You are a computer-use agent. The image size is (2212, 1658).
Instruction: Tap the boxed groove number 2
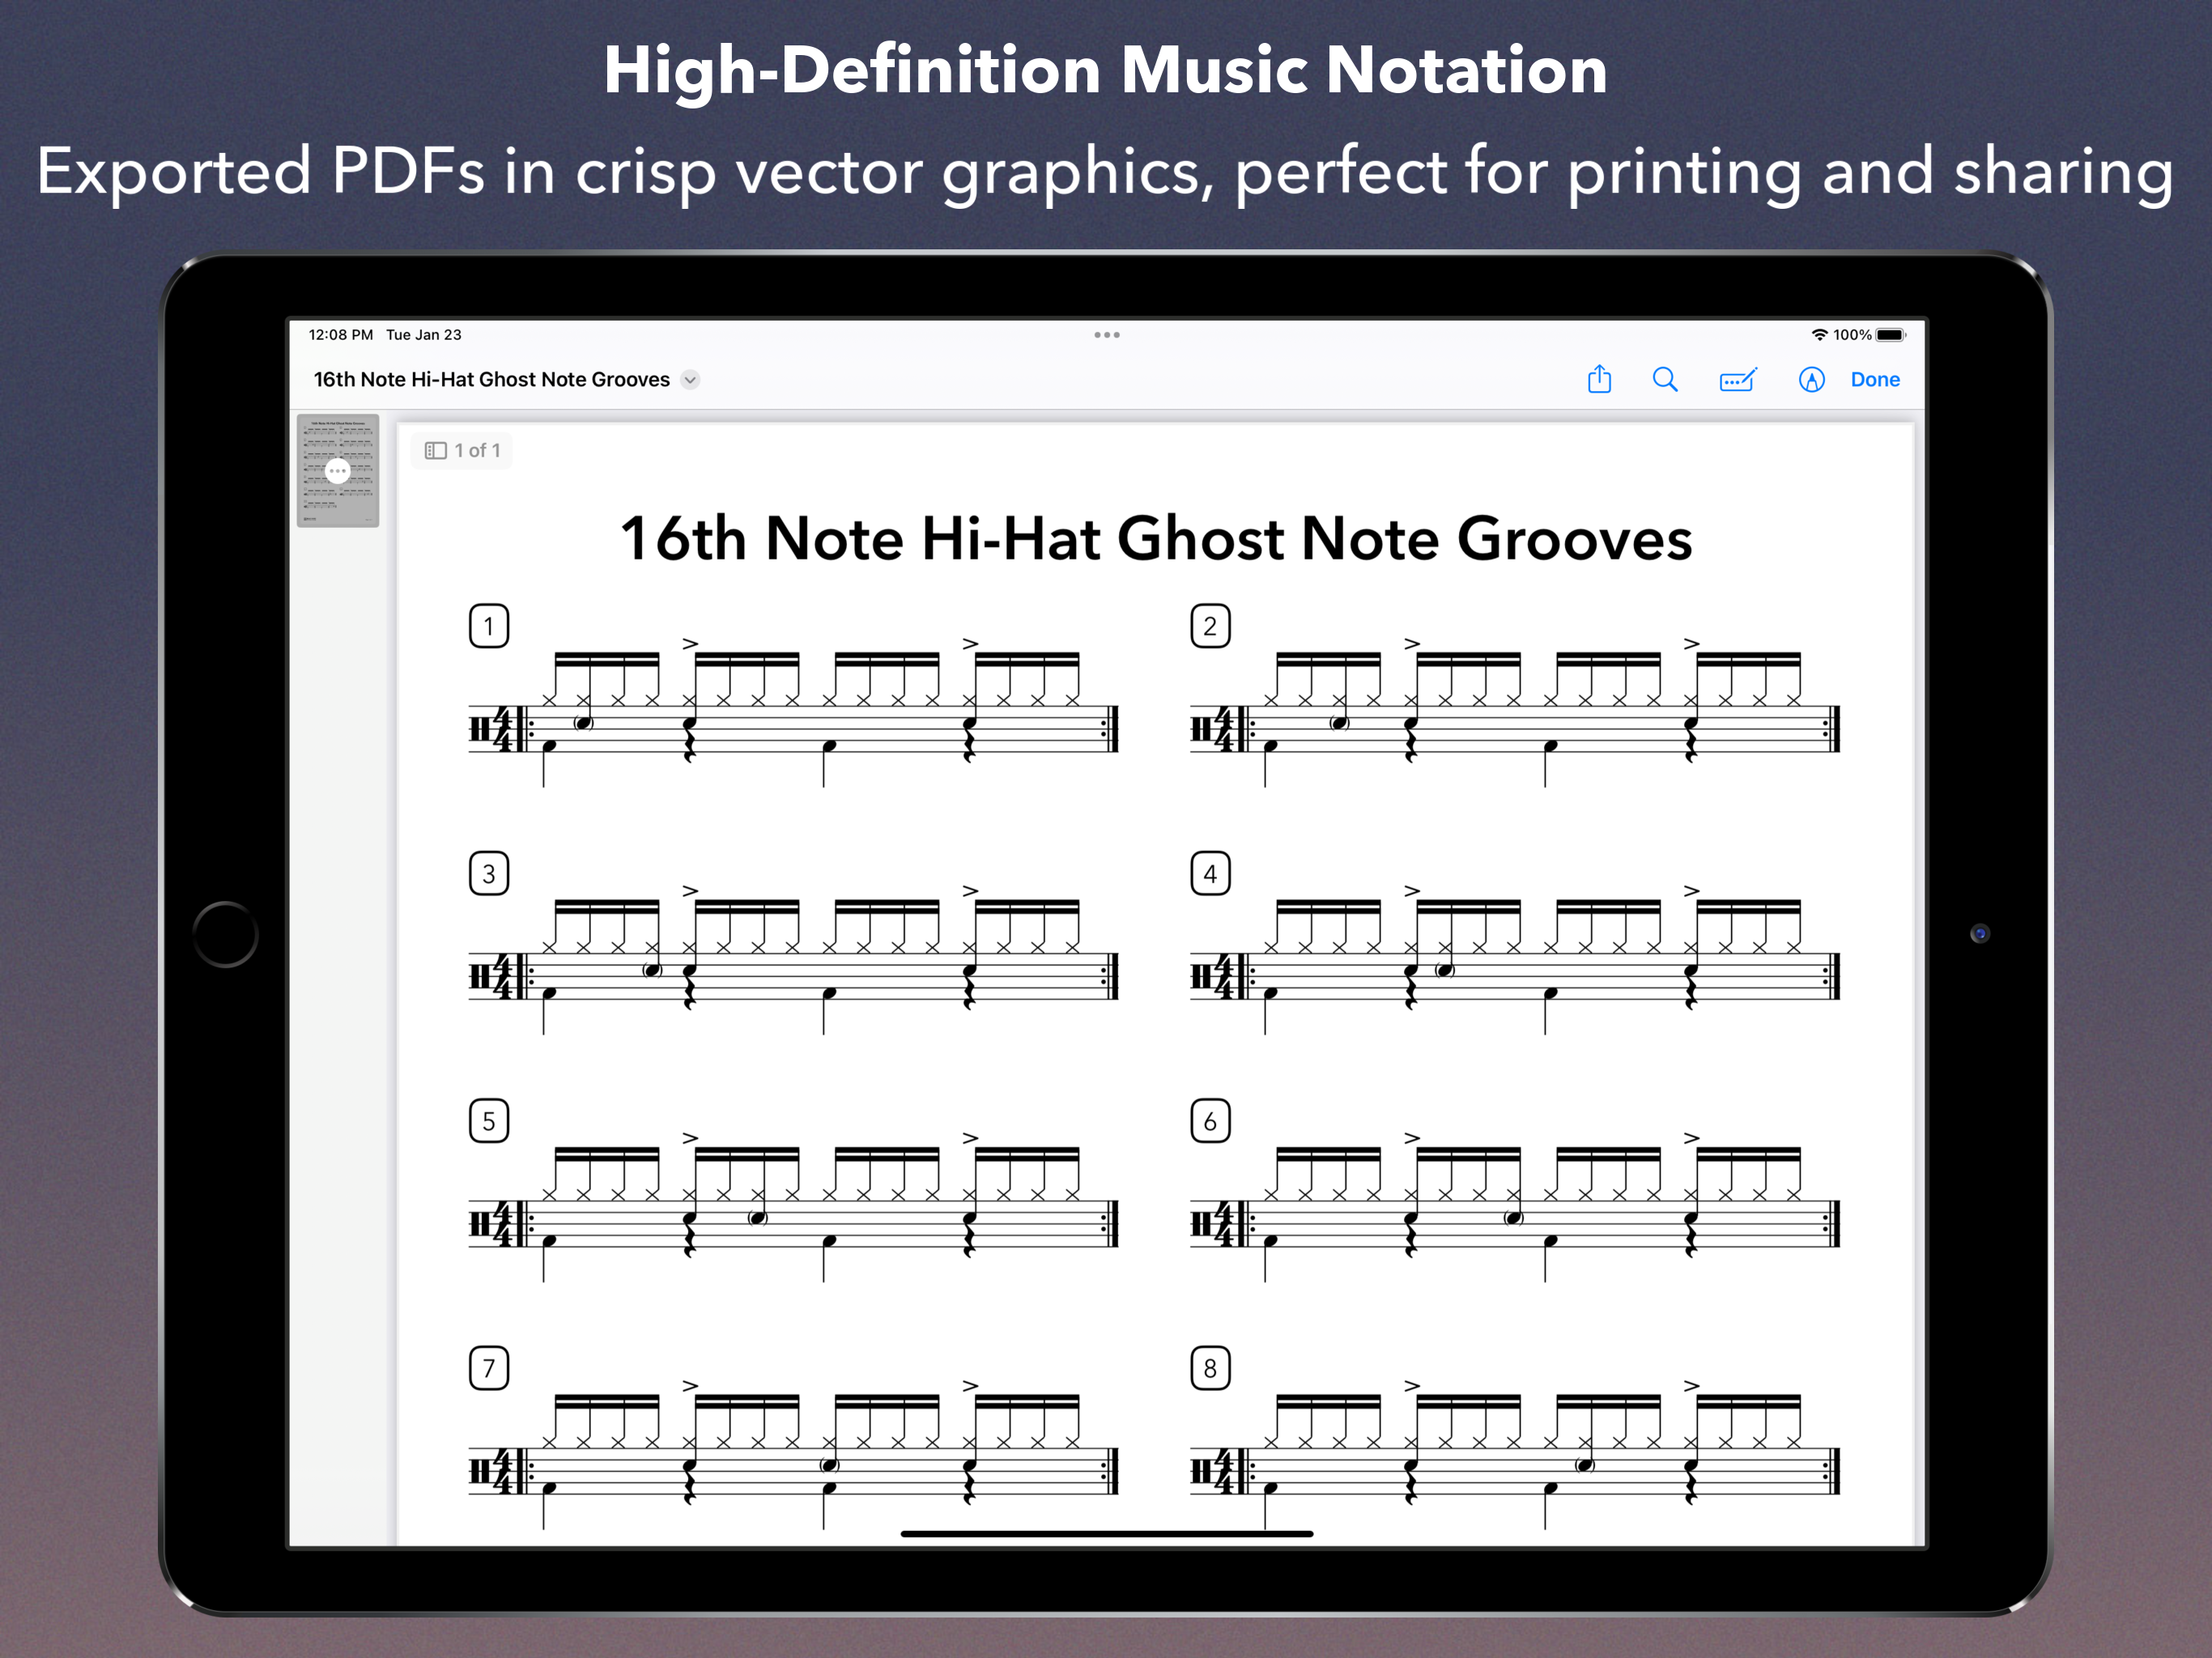pyautogui.click(x=1210, y=626)
